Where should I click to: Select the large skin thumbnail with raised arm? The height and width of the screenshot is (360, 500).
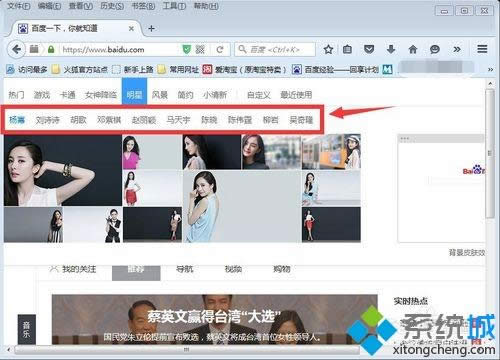pos(63,170)
